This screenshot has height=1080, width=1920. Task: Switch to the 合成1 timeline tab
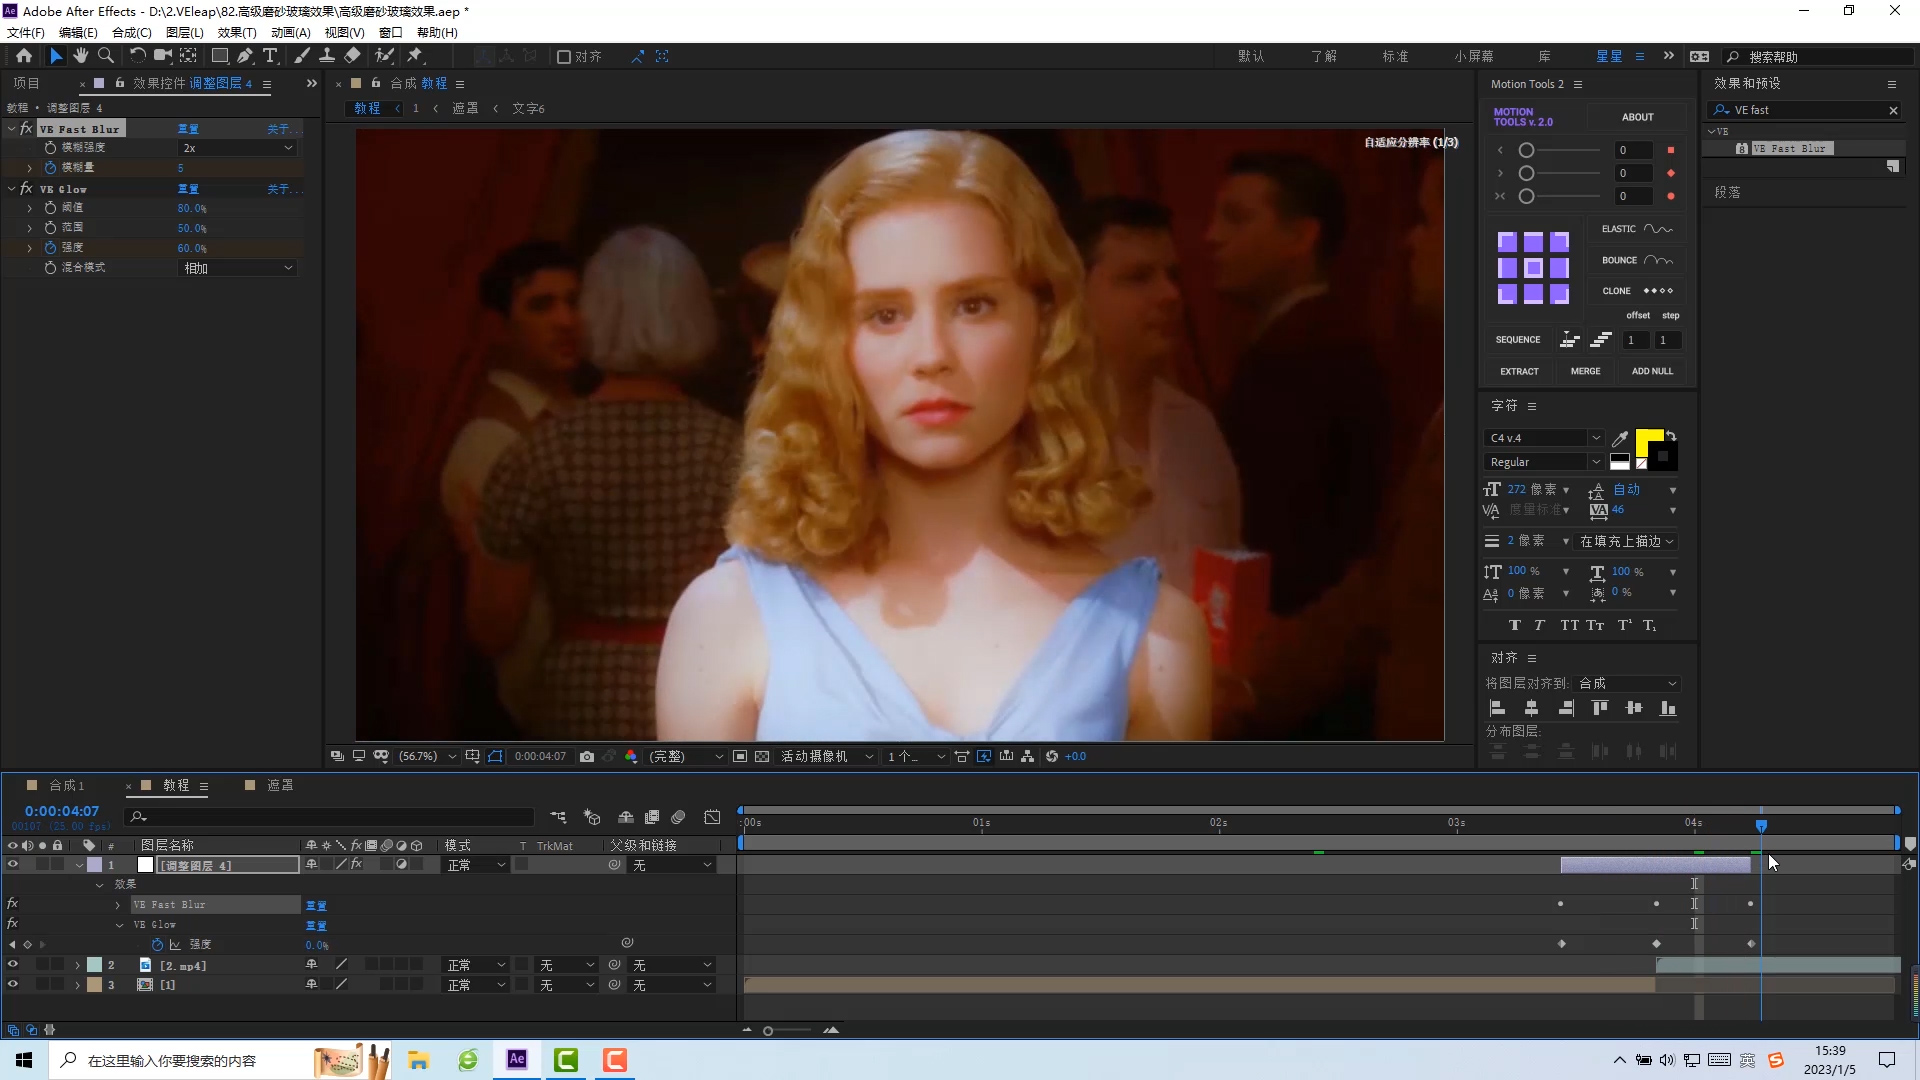pyautogui.click(x=67, y=786)
